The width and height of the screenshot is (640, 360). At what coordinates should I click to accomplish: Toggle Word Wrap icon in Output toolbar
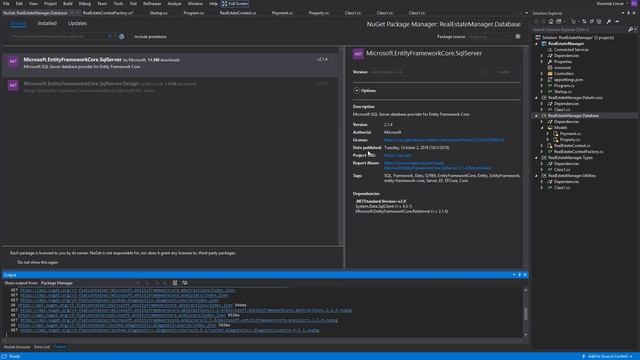(x=185, y=282)
